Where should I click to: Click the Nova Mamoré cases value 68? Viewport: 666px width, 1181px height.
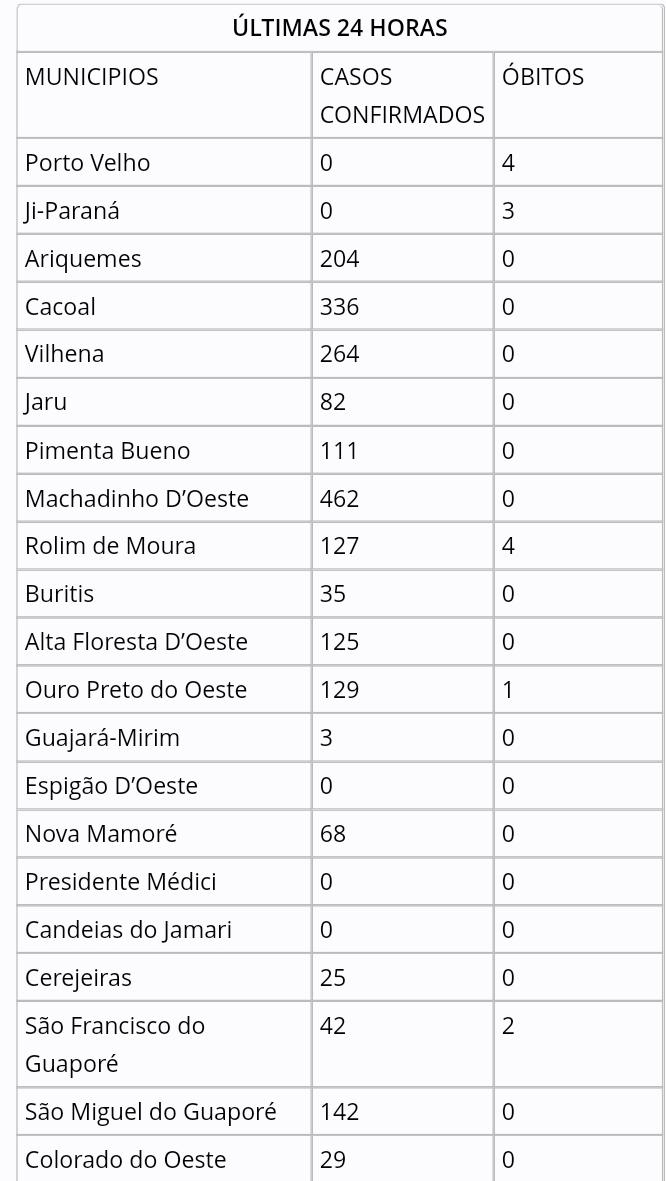tap(333, 833)
